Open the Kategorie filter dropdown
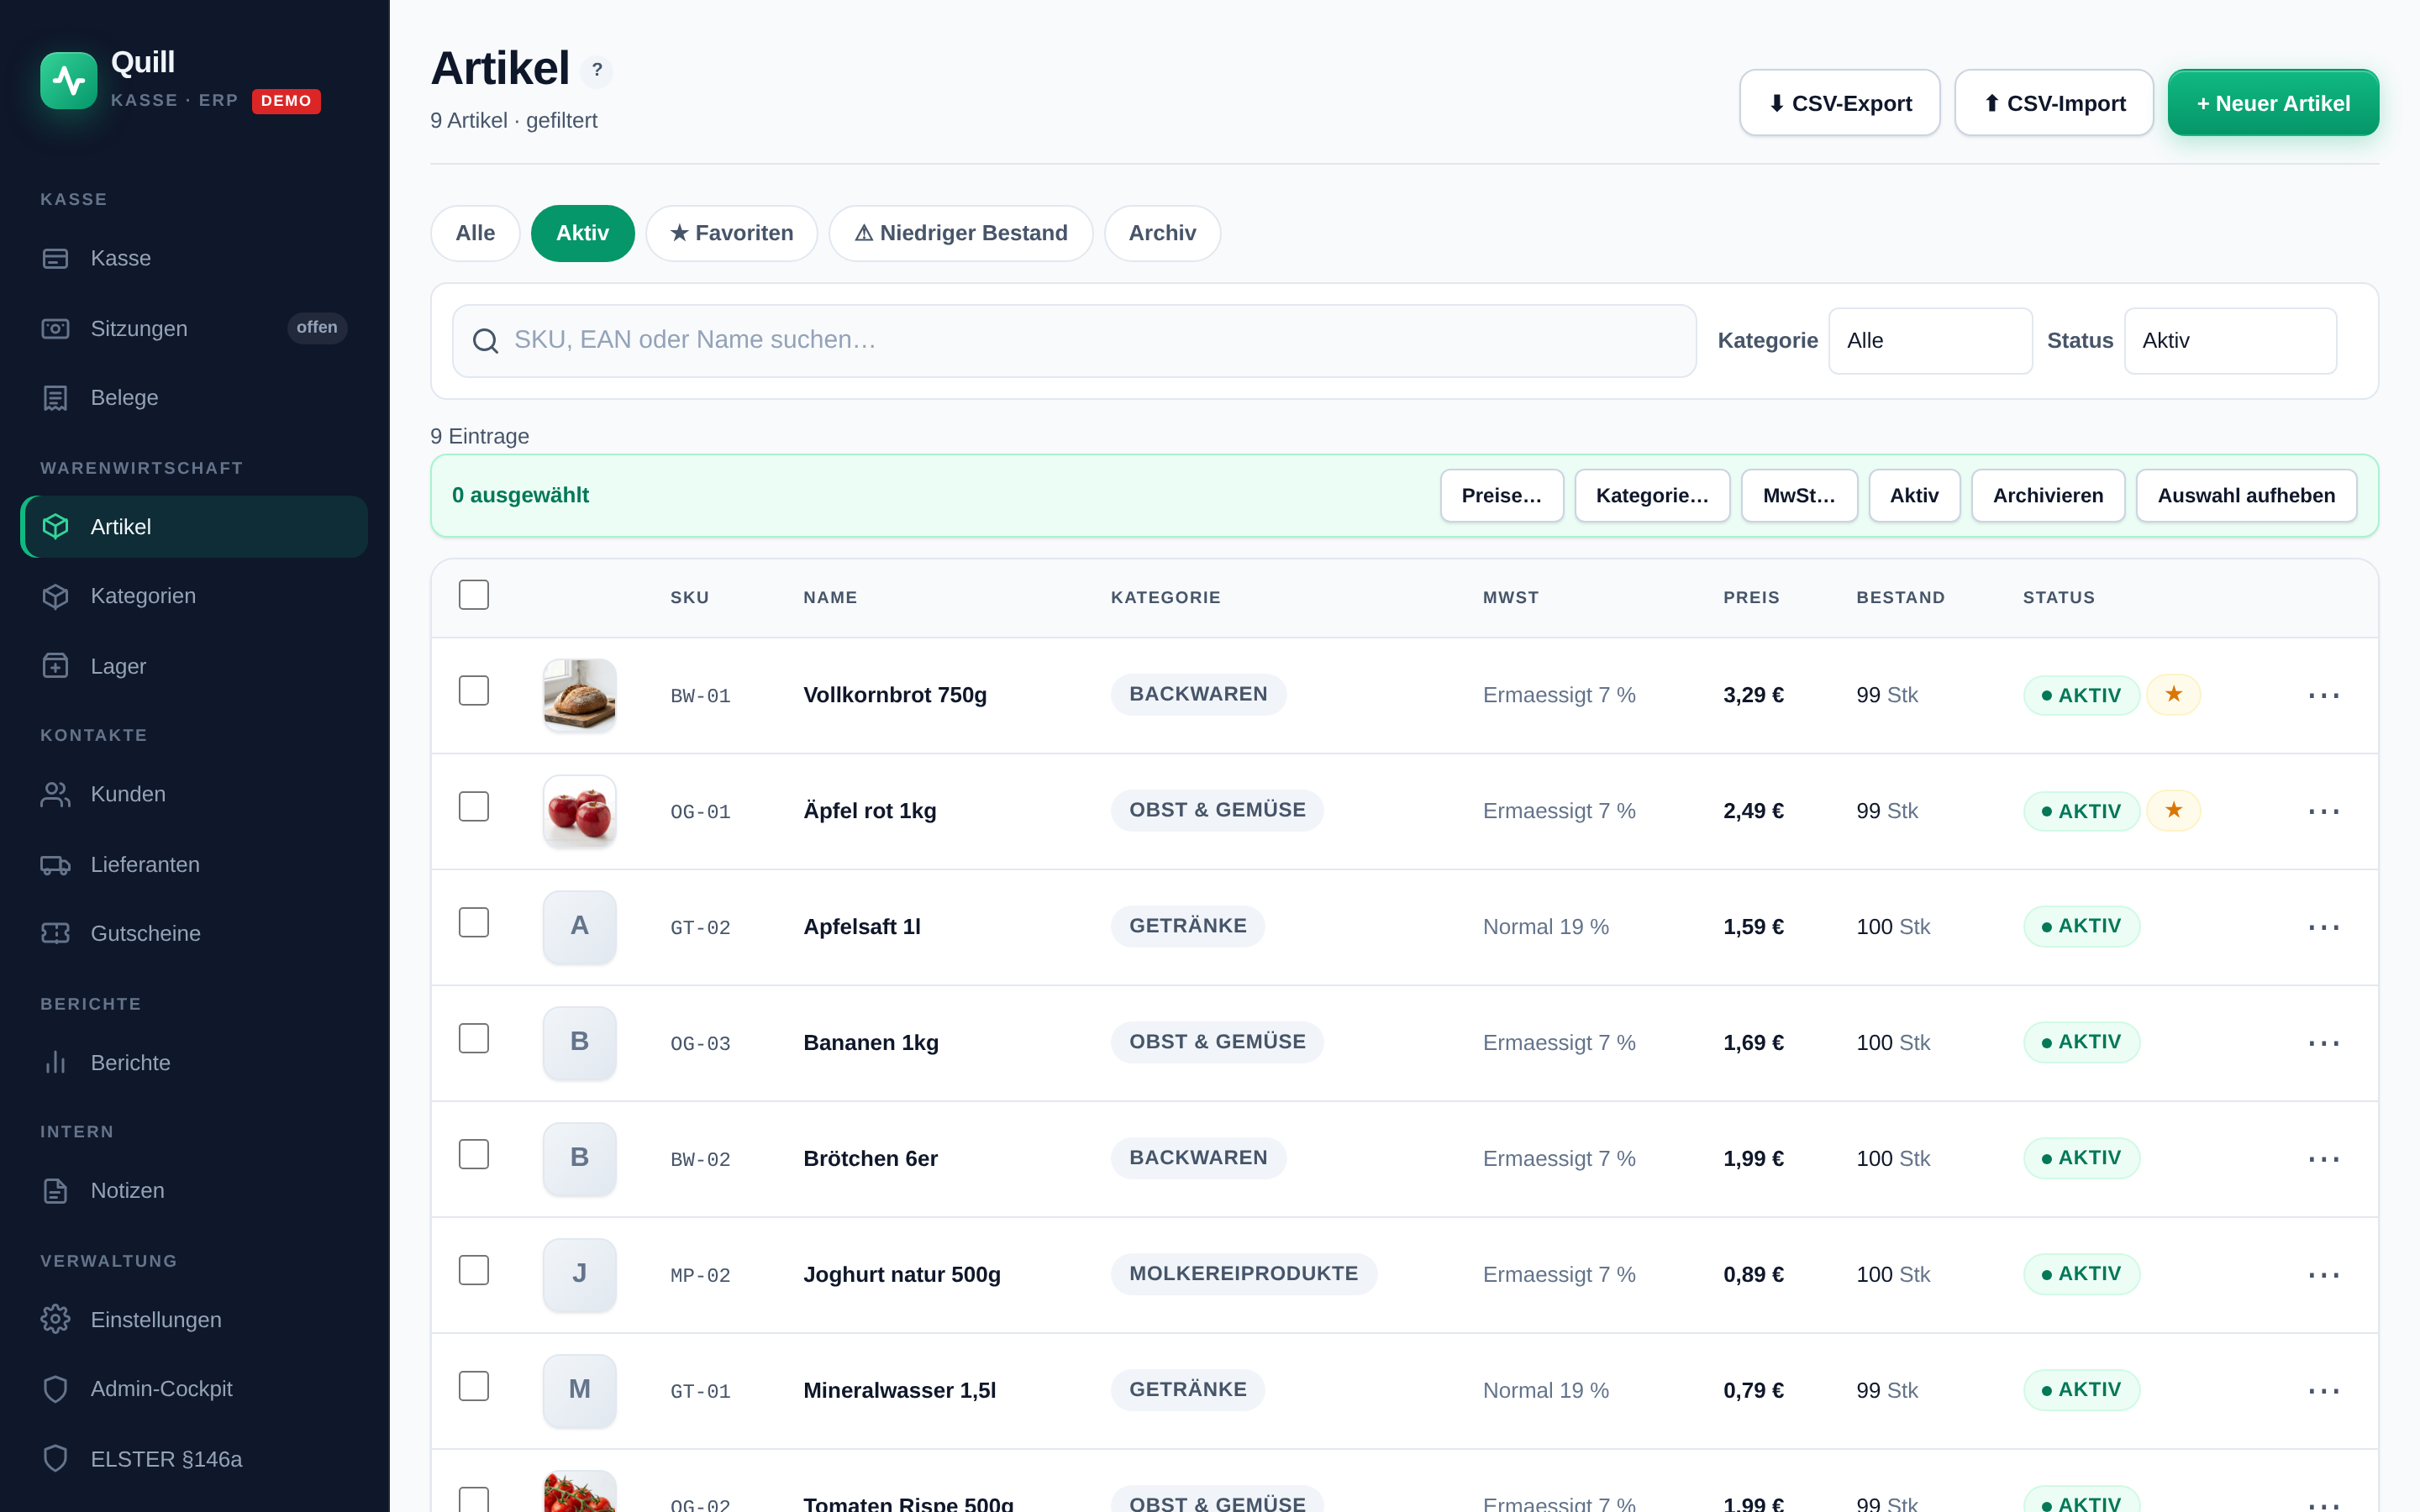Image resolution: width=2420 pixels, height=1512 pixels. pyautogui.click(x=1930, y=341)
